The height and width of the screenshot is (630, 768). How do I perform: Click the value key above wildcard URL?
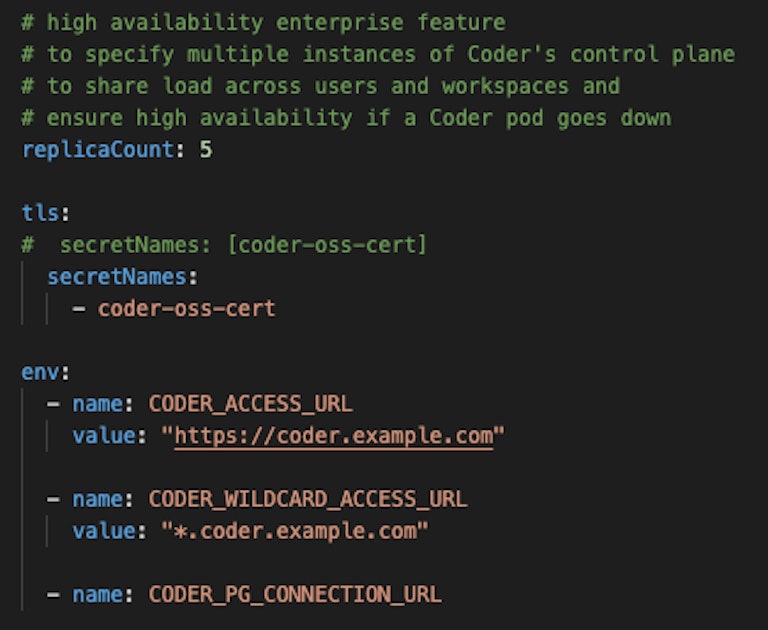point(104,531)
